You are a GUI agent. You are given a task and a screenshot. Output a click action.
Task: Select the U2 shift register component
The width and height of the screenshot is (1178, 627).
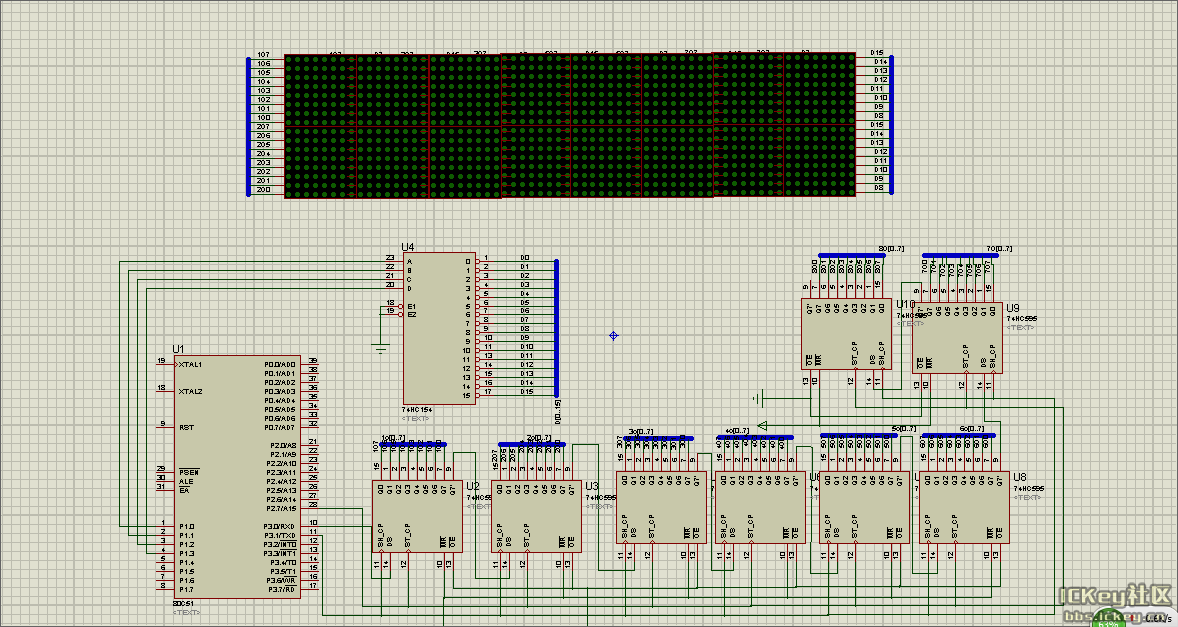click(x=417, y=517)
